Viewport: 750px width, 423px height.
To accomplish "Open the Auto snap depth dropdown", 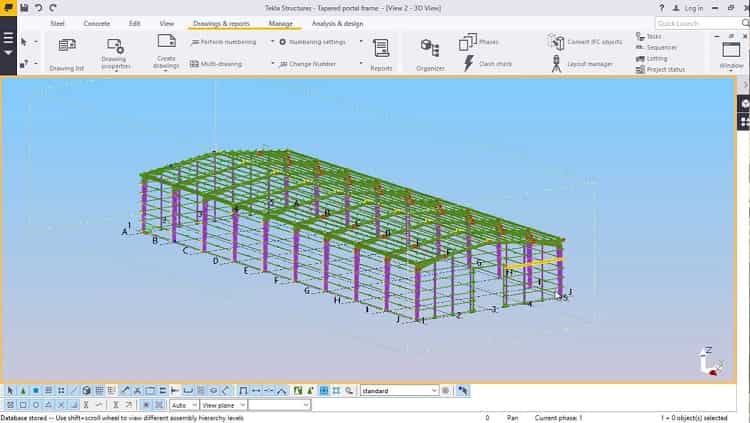I will click(193, 405).
